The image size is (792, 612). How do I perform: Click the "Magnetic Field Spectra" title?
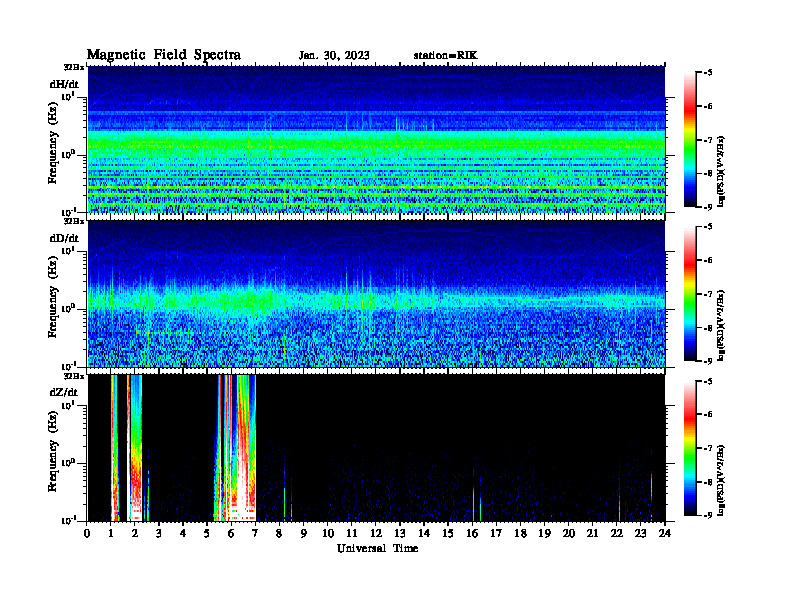pos(164,55)
